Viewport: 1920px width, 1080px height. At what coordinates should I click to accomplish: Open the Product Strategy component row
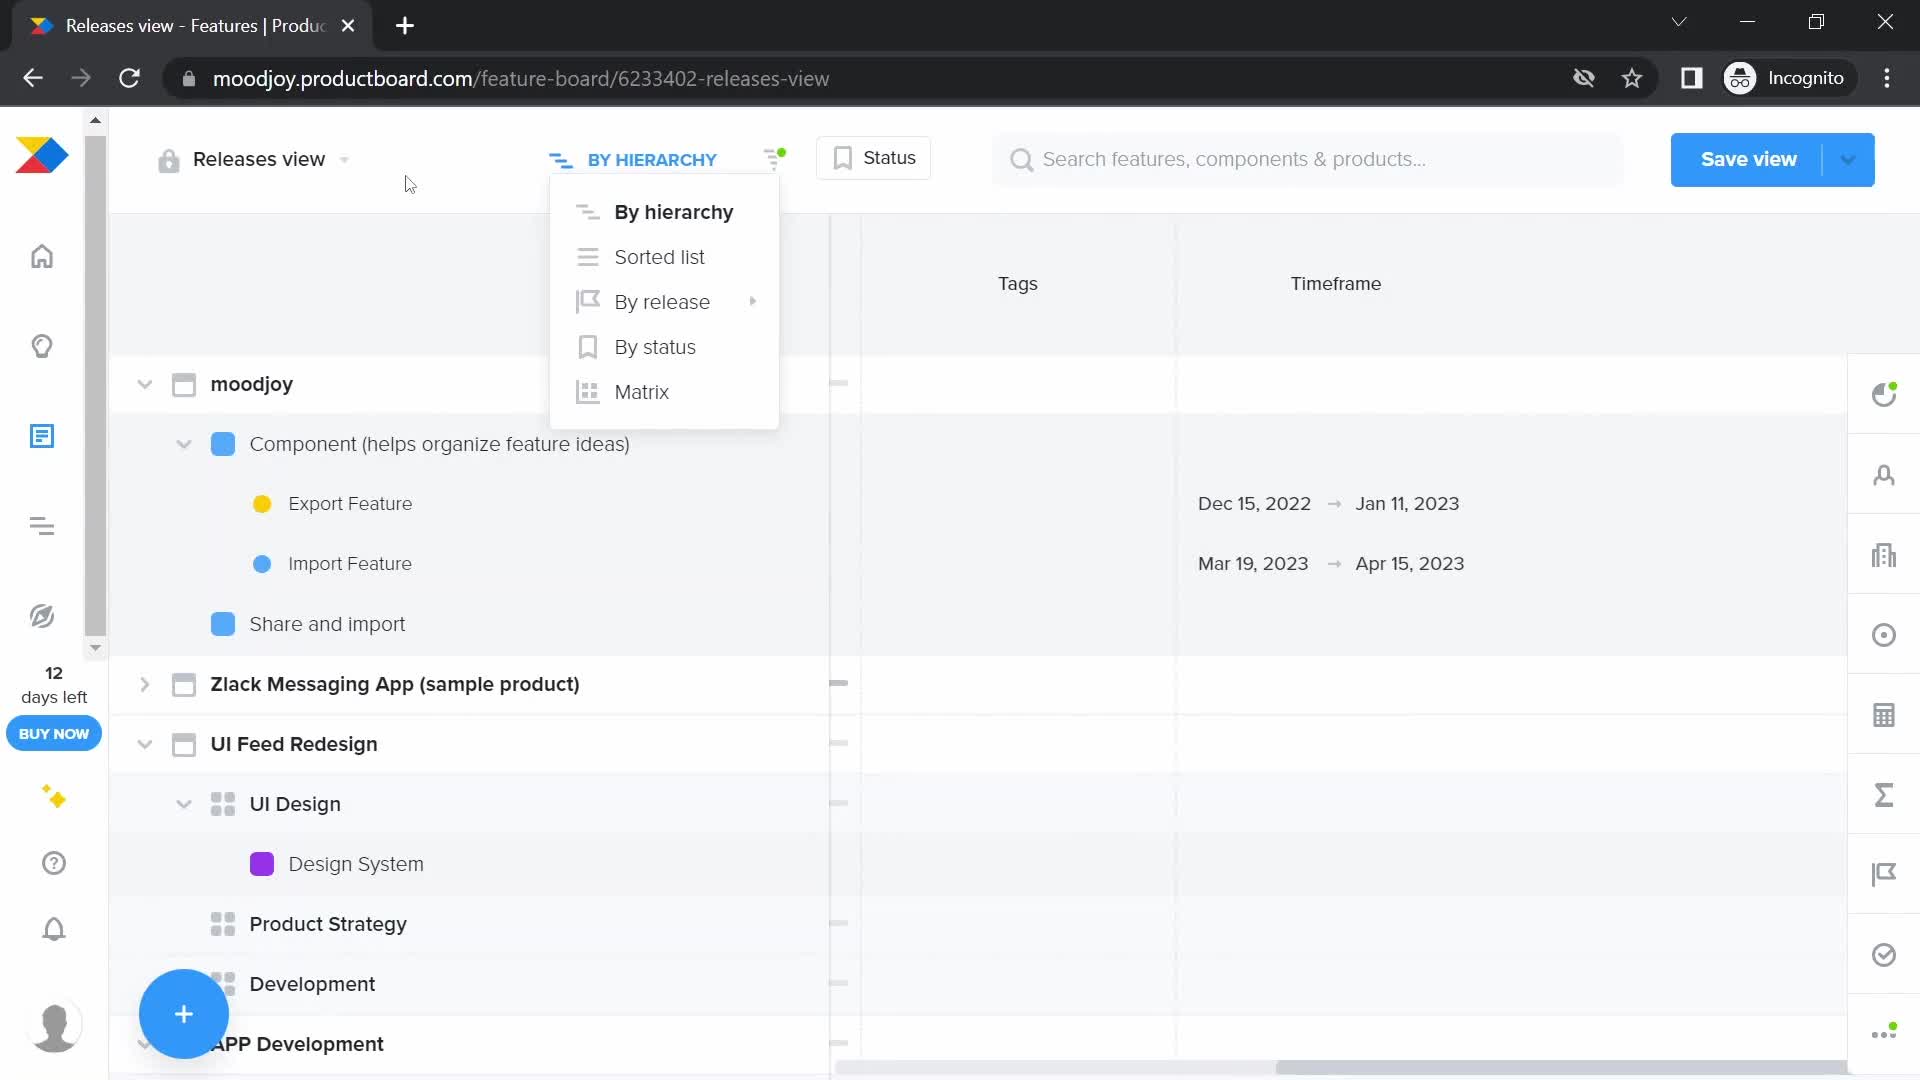click(328, 924)
